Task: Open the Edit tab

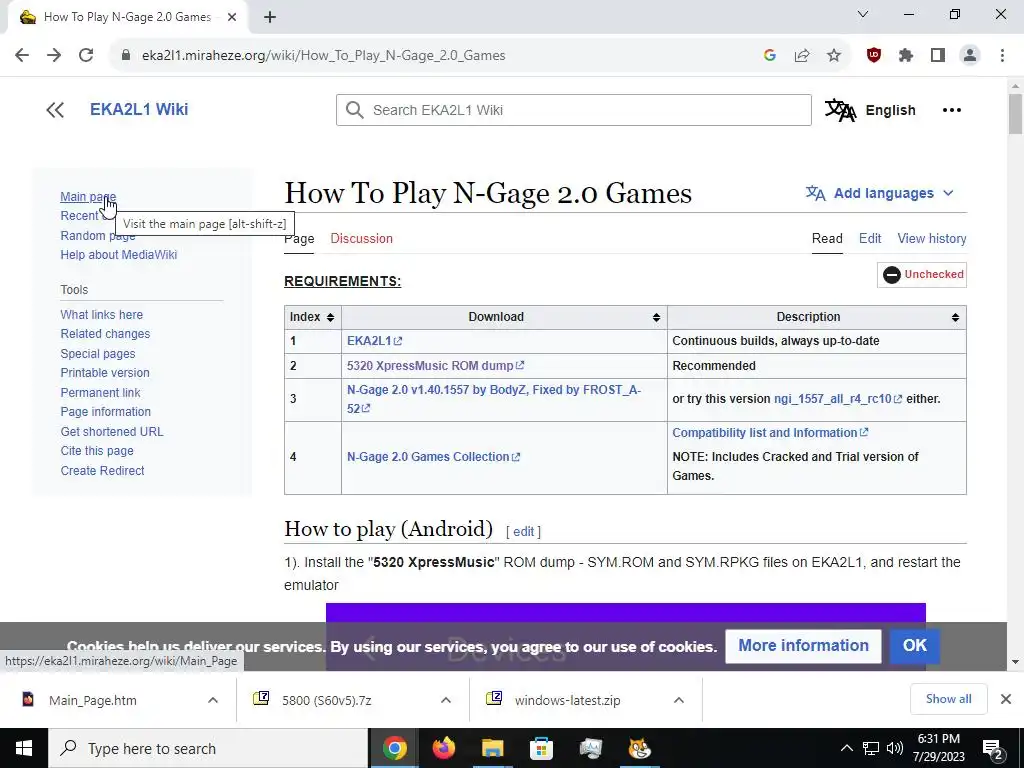Action: [x=870, y=238]
